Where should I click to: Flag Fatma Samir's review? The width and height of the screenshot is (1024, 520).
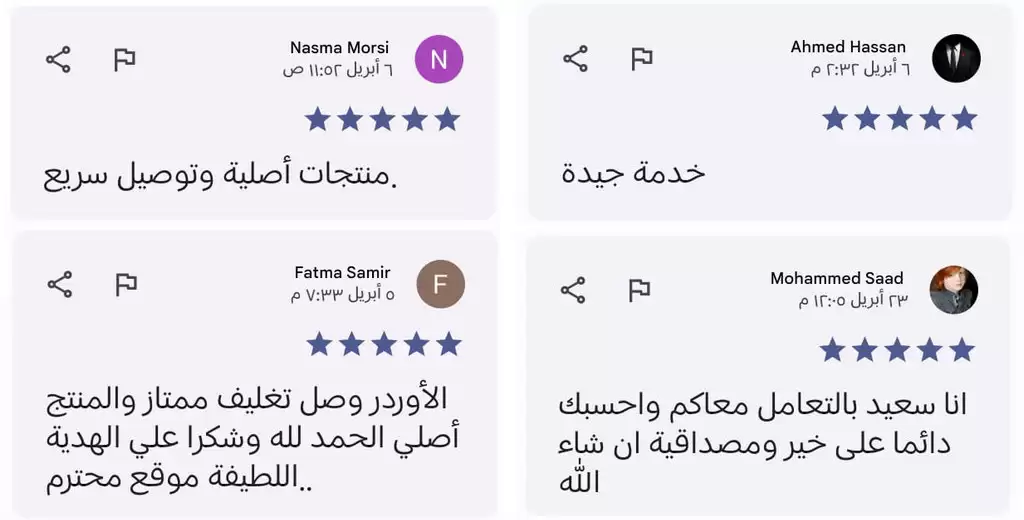[x=126, y=284]
